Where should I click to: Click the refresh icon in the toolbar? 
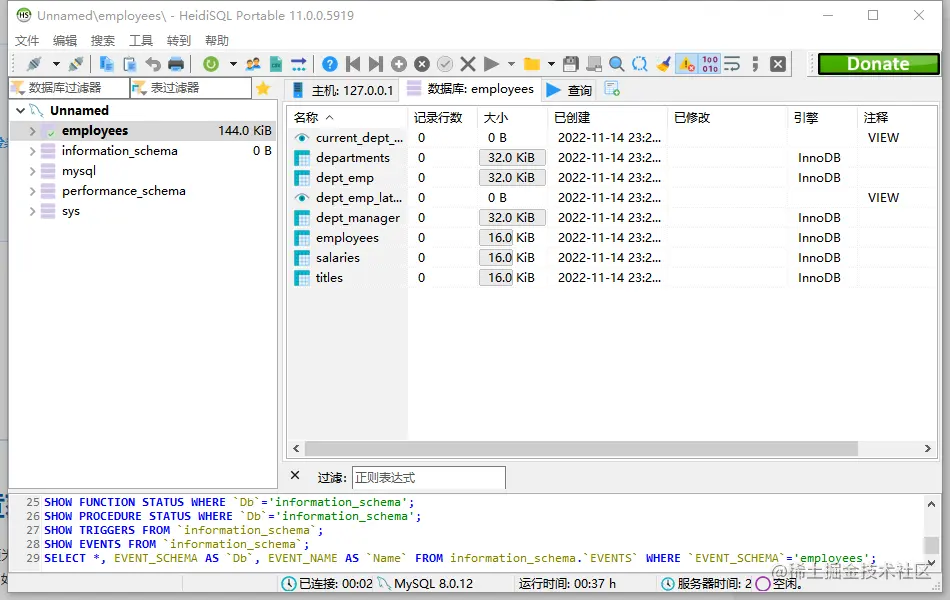coord(211,64)
